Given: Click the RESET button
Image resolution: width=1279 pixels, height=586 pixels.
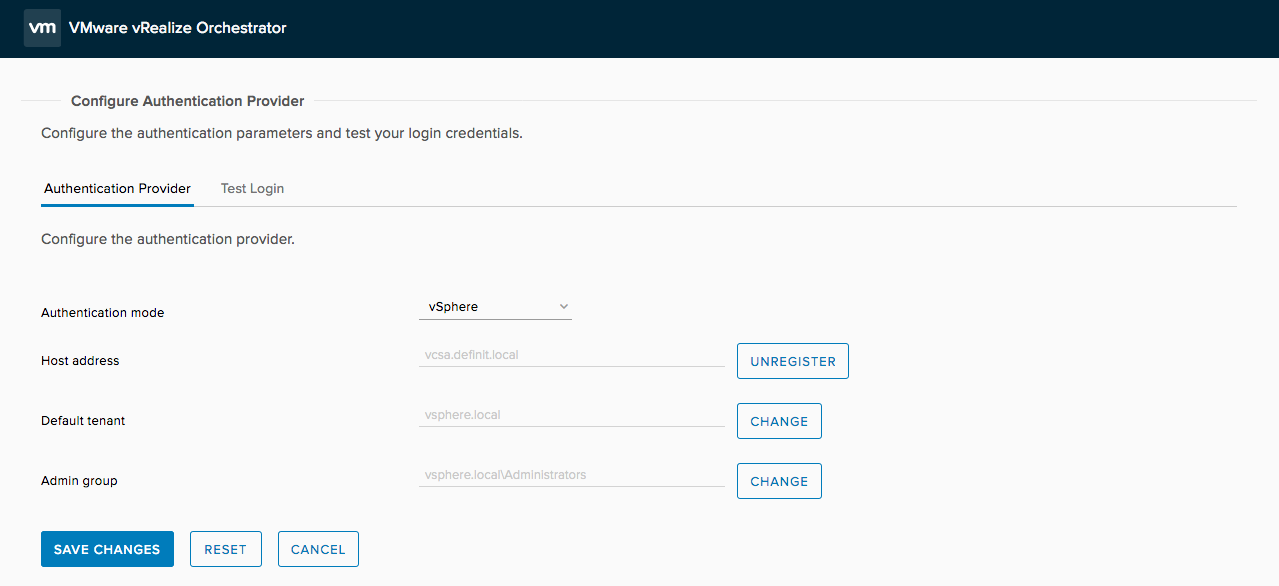Looking at the screenshot, I should 225,549.
